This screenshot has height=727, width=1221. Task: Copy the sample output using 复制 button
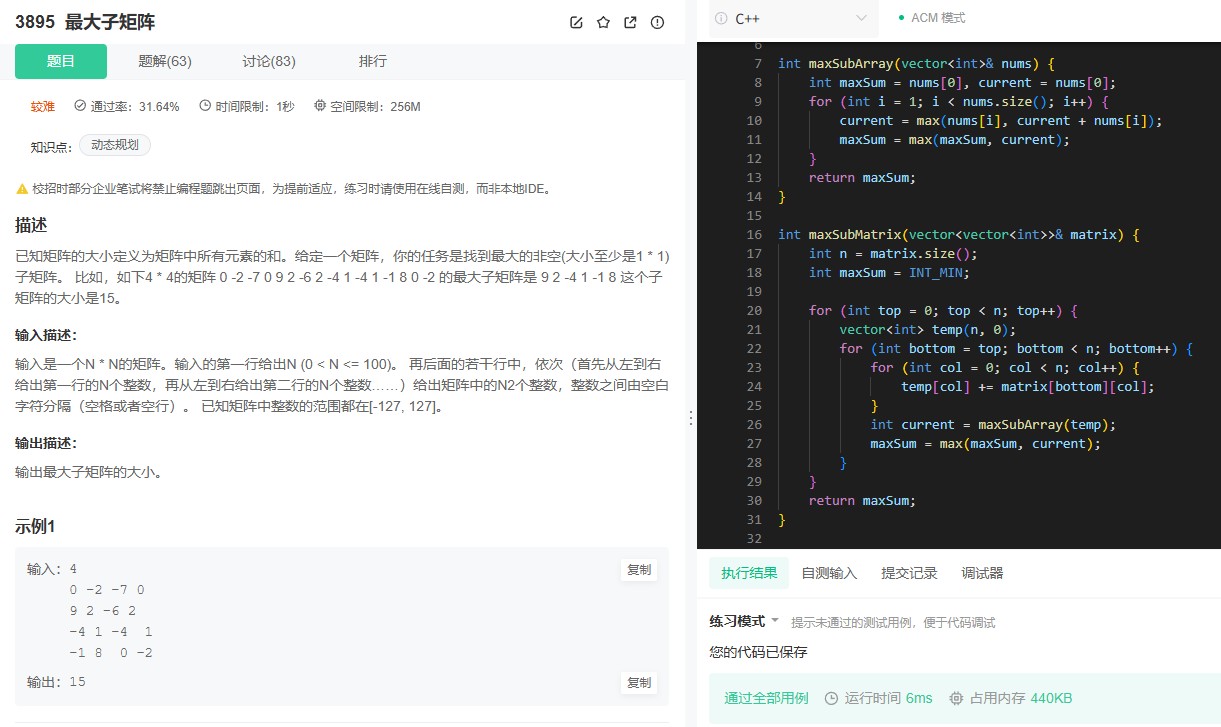click(638, 682)
